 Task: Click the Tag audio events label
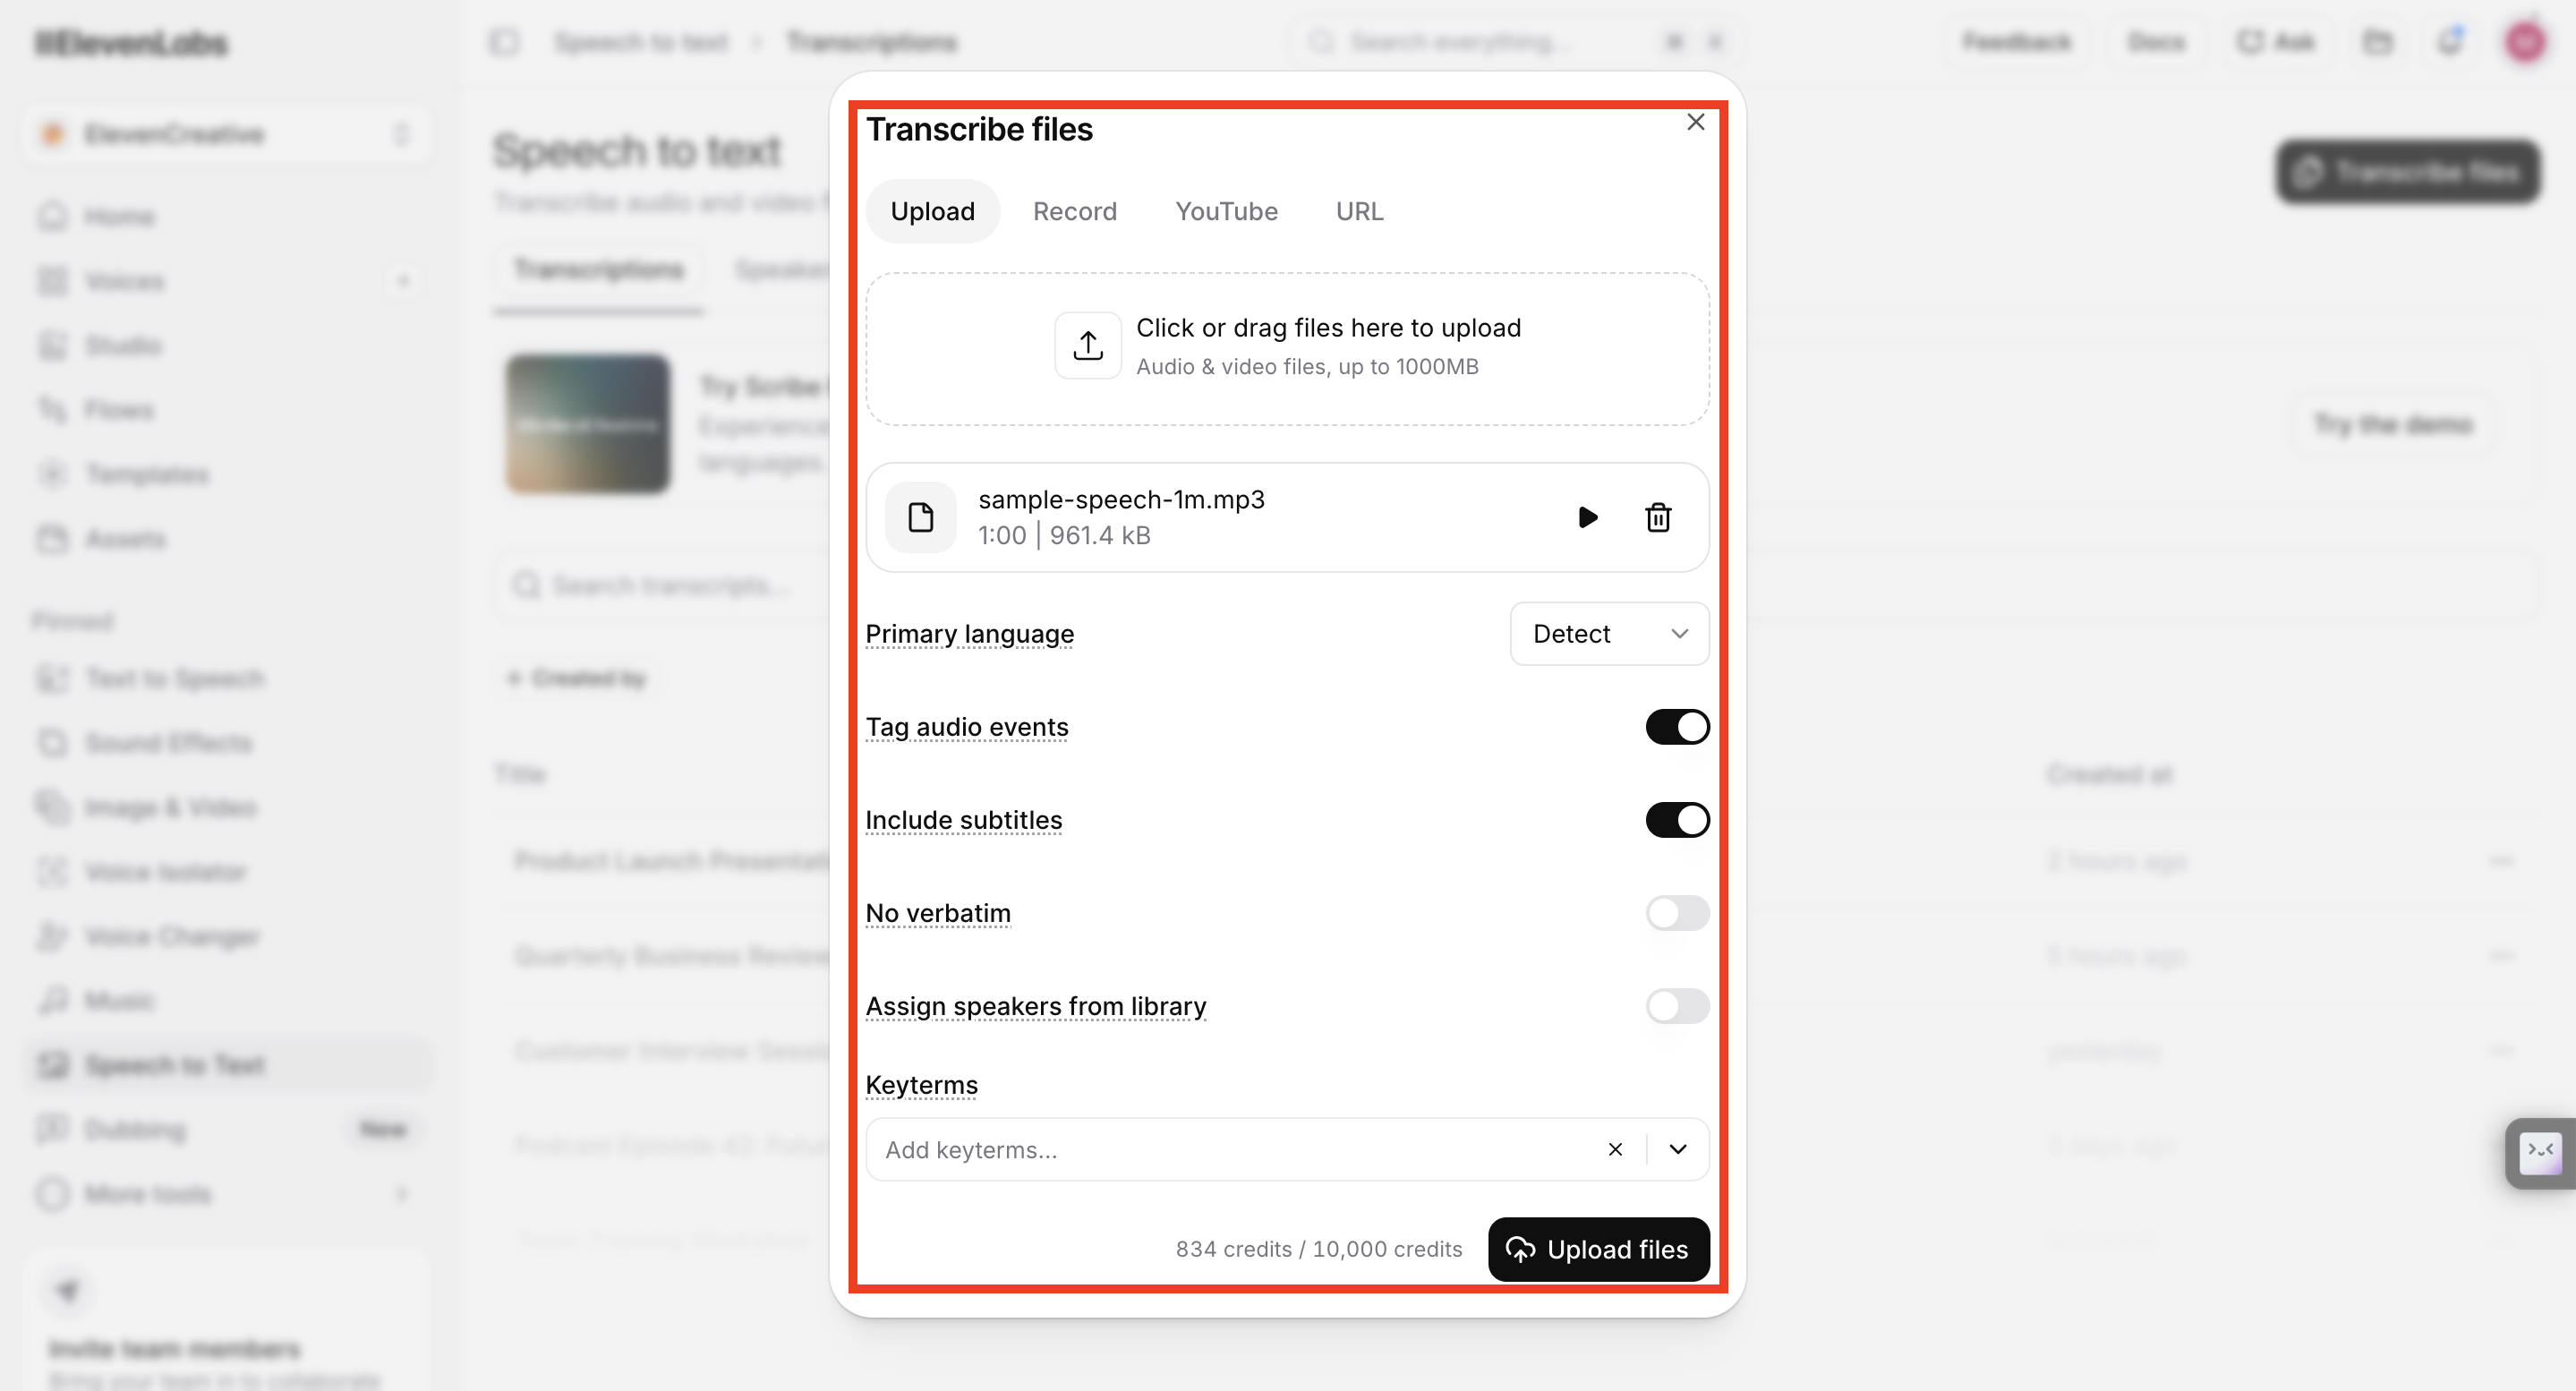coord(966,727)
